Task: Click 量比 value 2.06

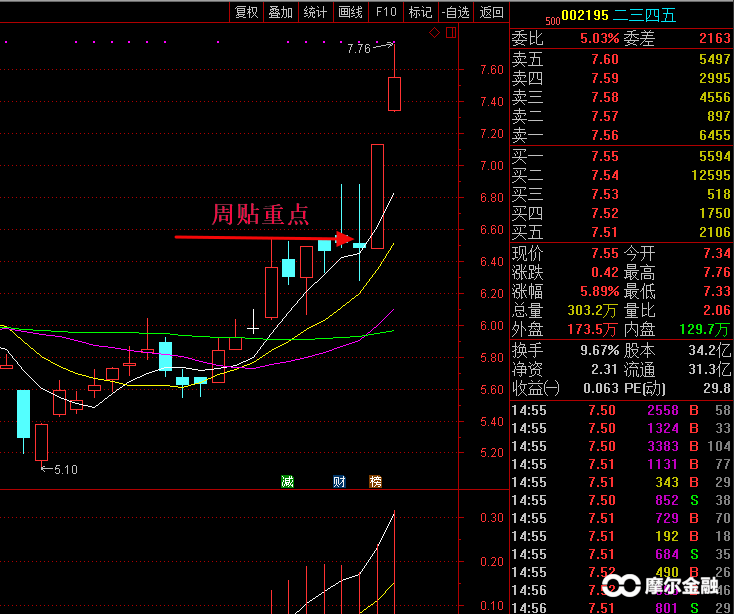Action: point(717,310)
